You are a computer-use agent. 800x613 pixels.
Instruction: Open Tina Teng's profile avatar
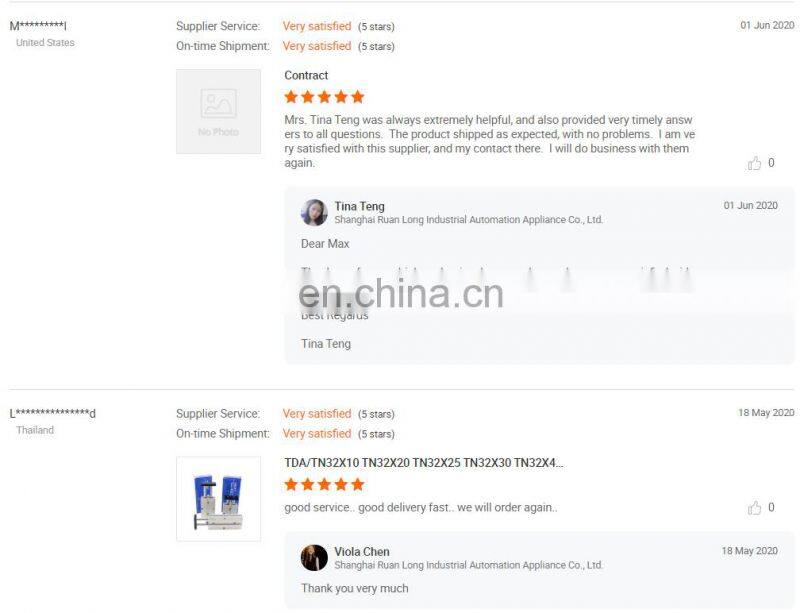[x=314, y=212]
